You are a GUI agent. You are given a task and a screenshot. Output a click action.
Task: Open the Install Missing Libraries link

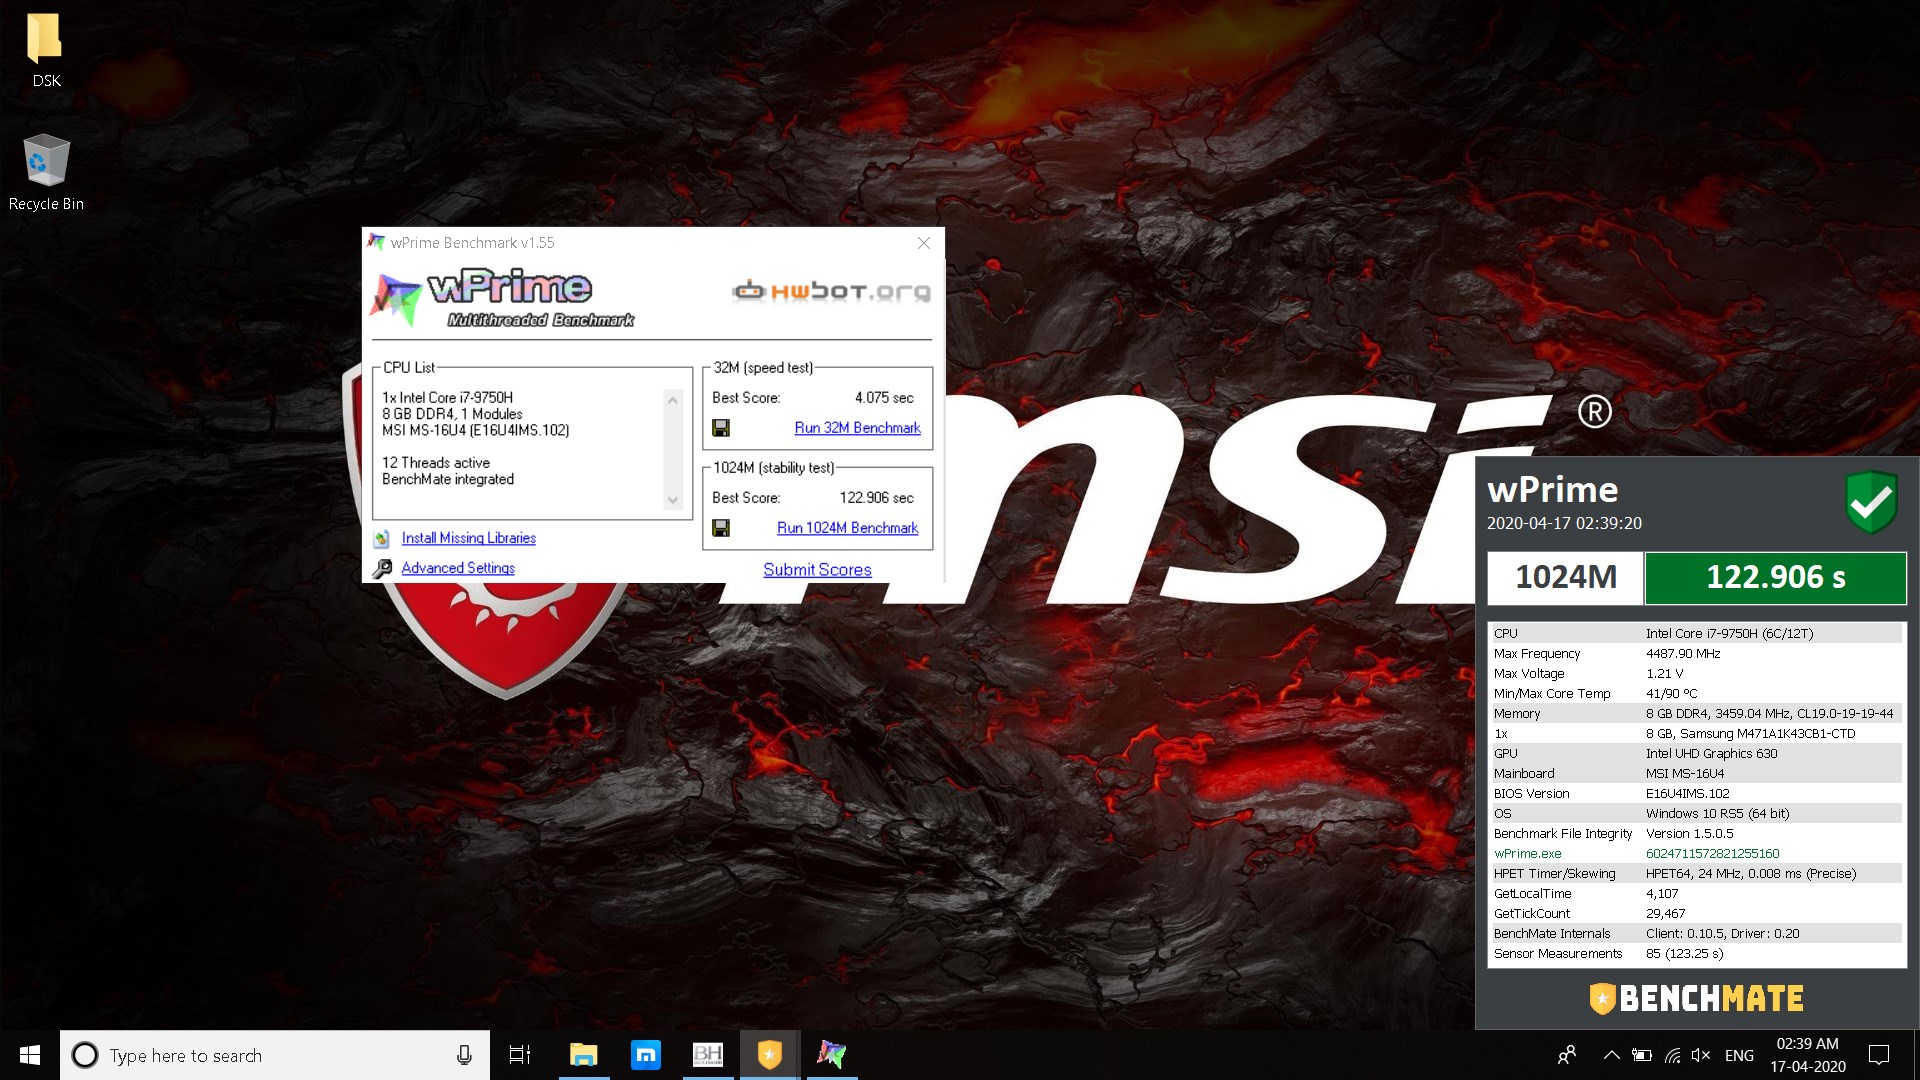468,538
